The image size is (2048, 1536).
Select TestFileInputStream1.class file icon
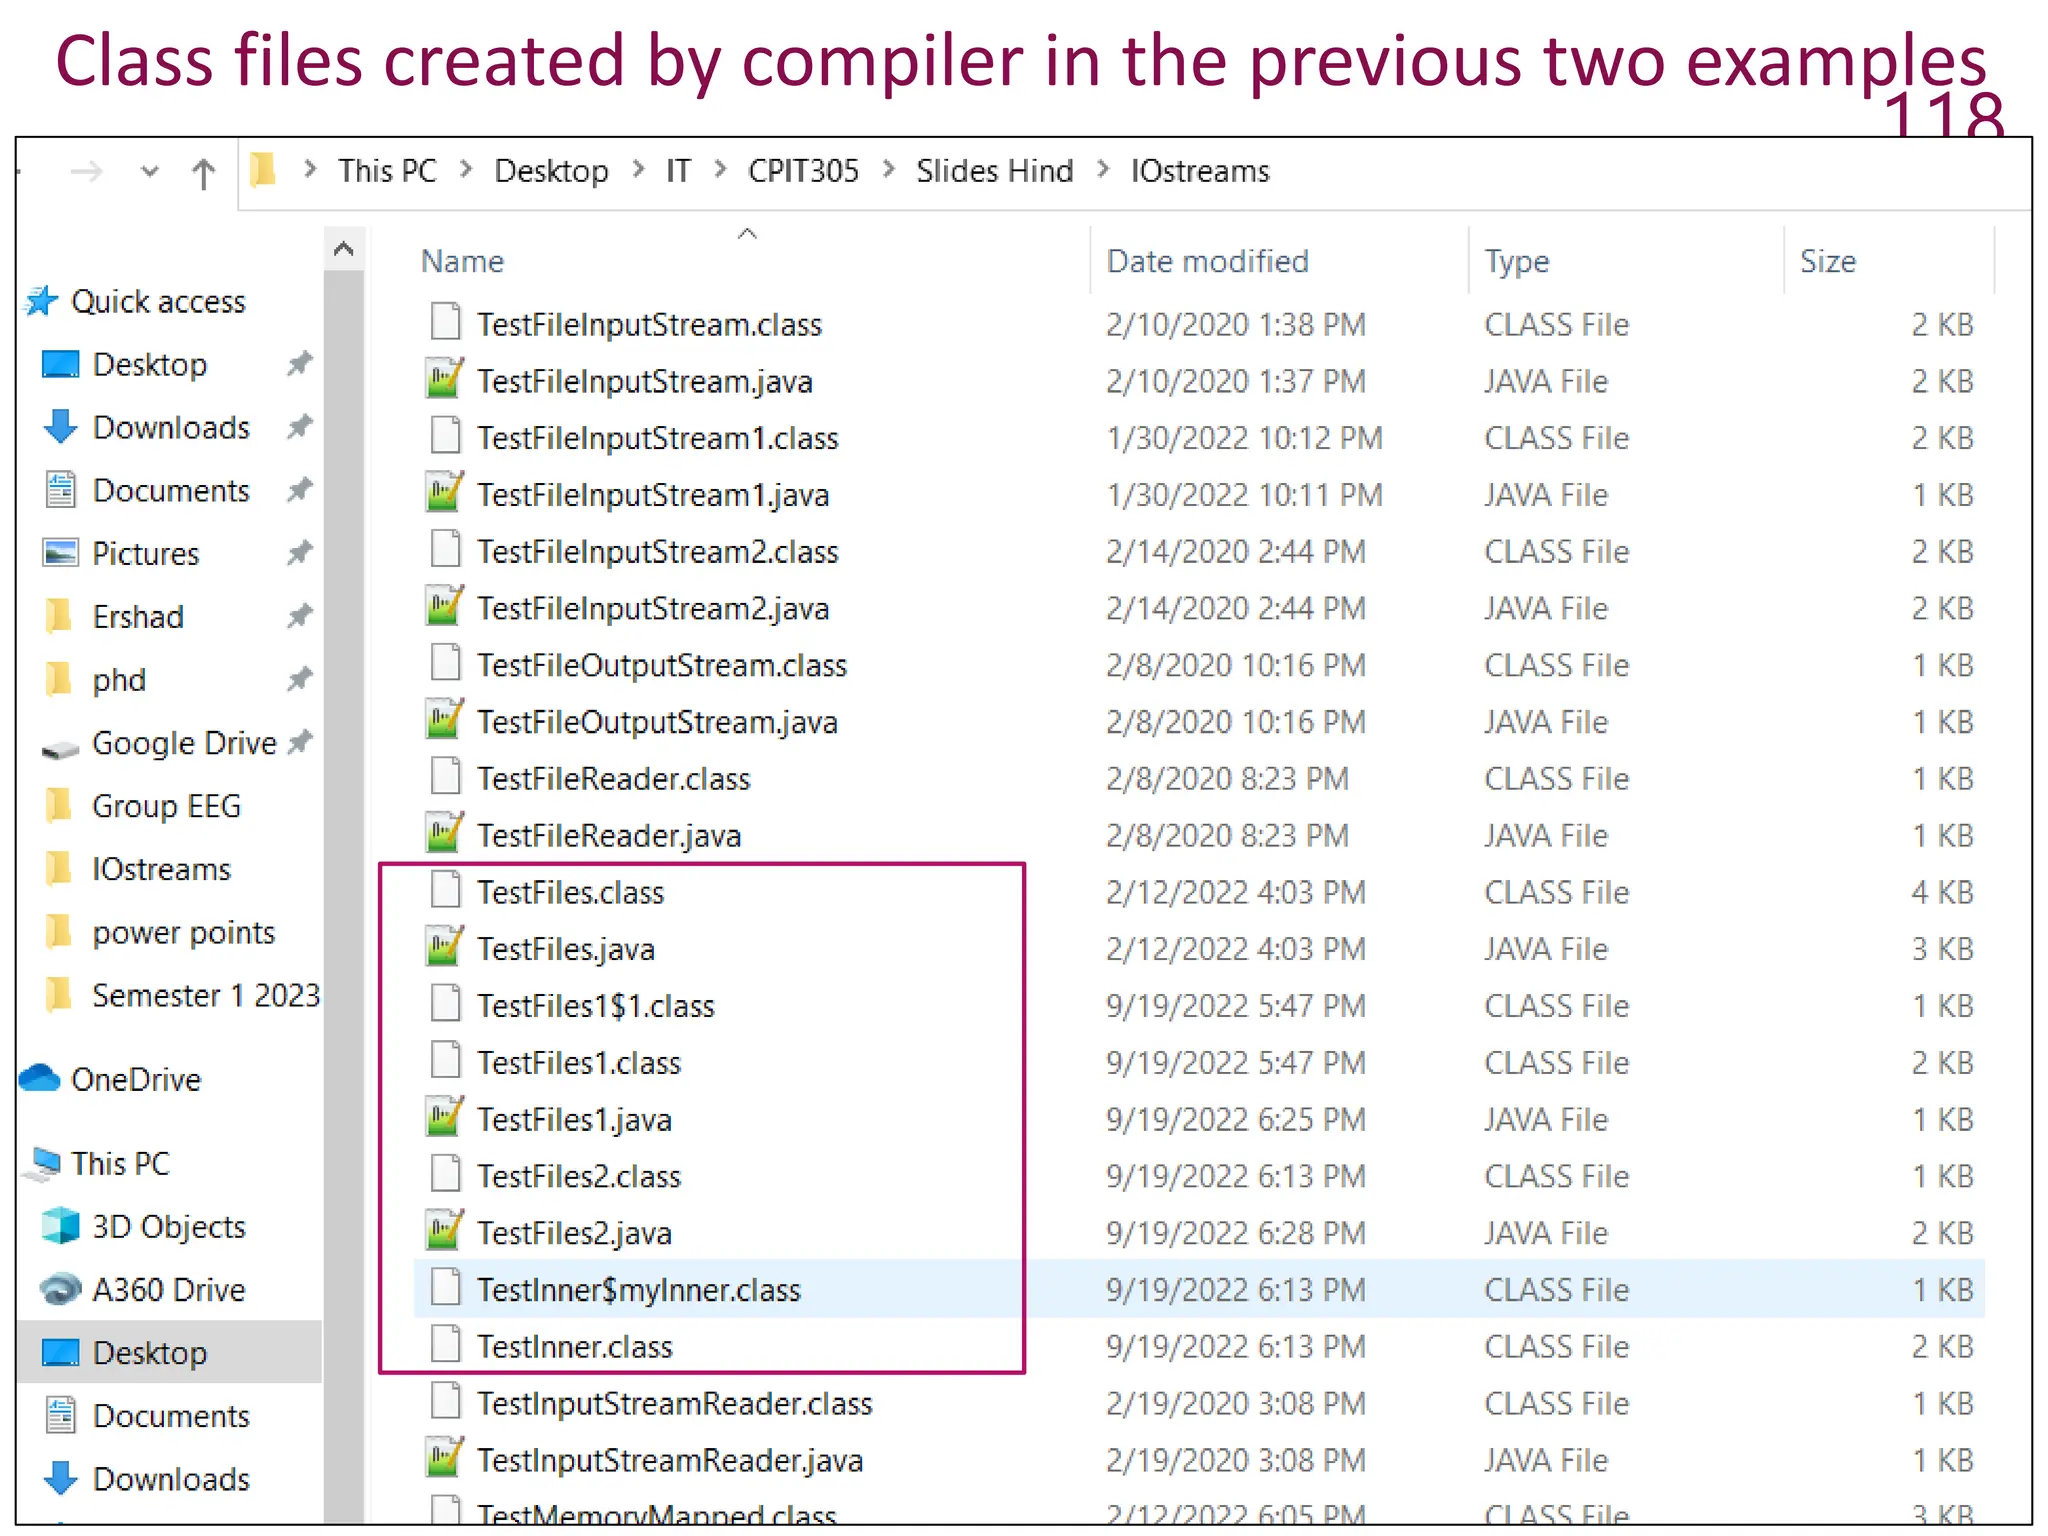click(x=445, y=436)
